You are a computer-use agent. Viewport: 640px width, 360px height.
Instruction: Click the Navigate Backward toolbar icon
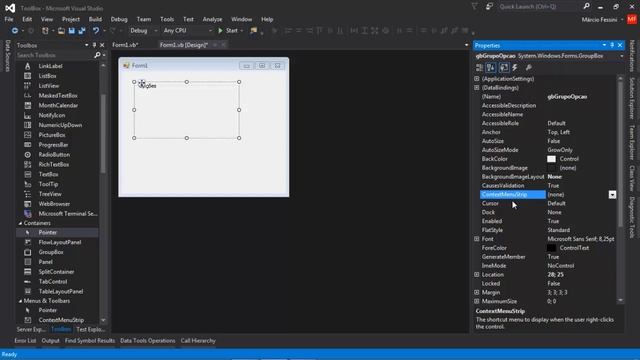15,31
